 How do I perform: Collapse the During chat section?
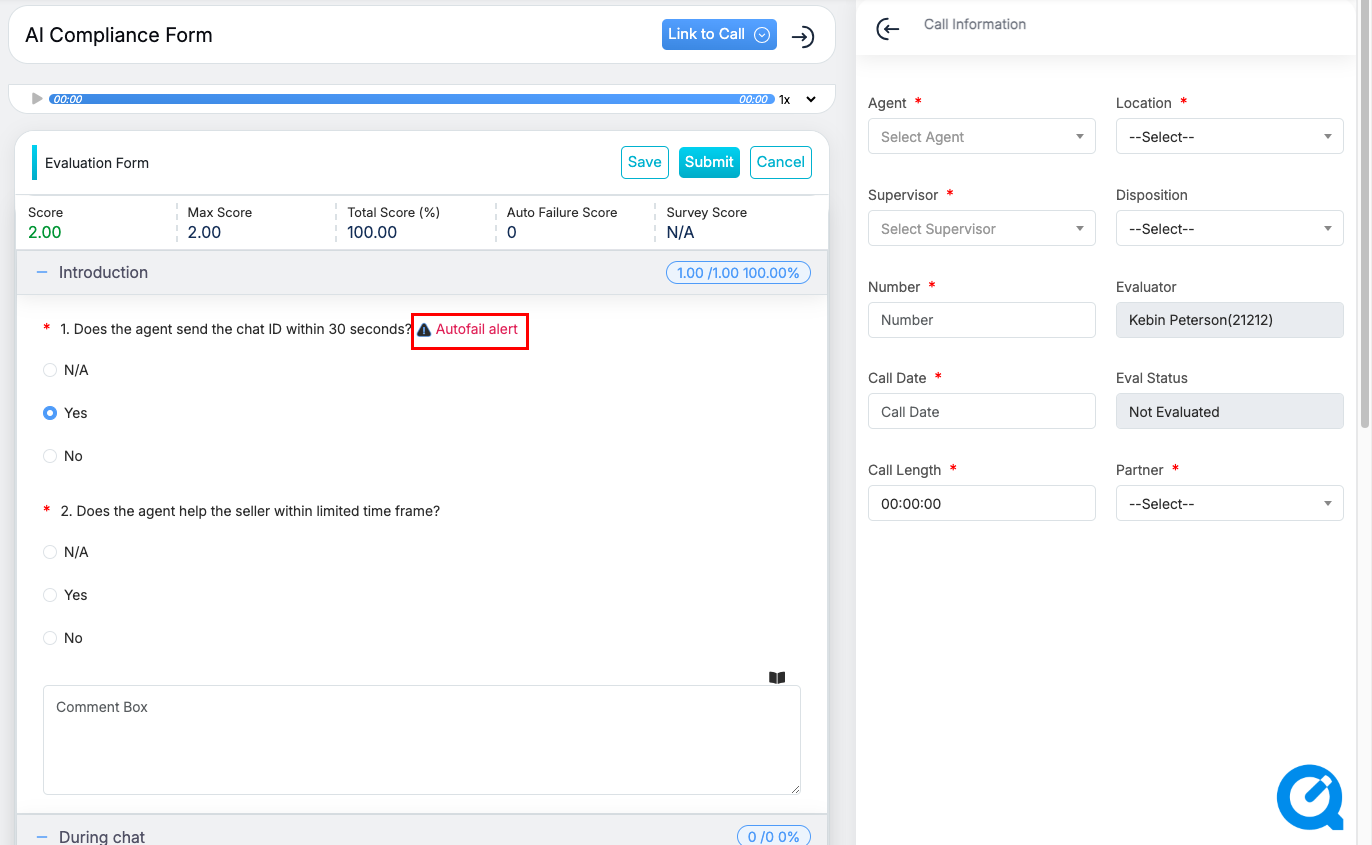(42, 836)
